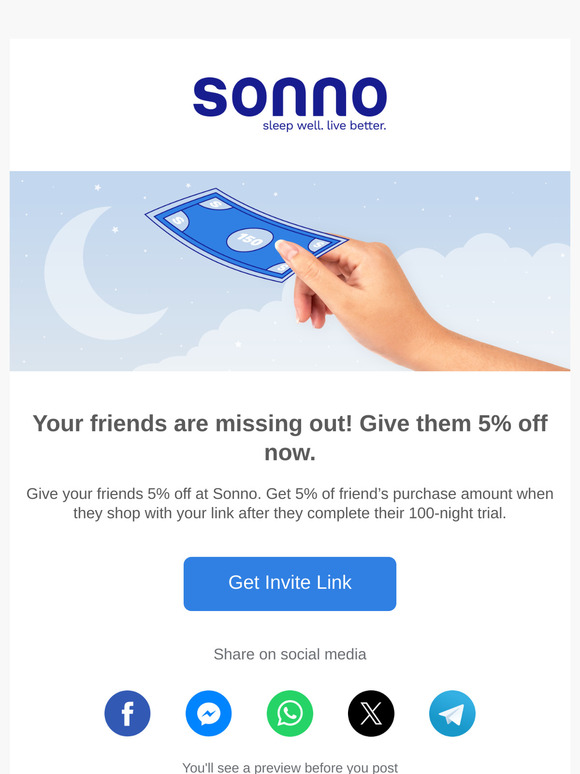Share via the Facebook icon
Viewport: 580px width, 774px height.
127,713
